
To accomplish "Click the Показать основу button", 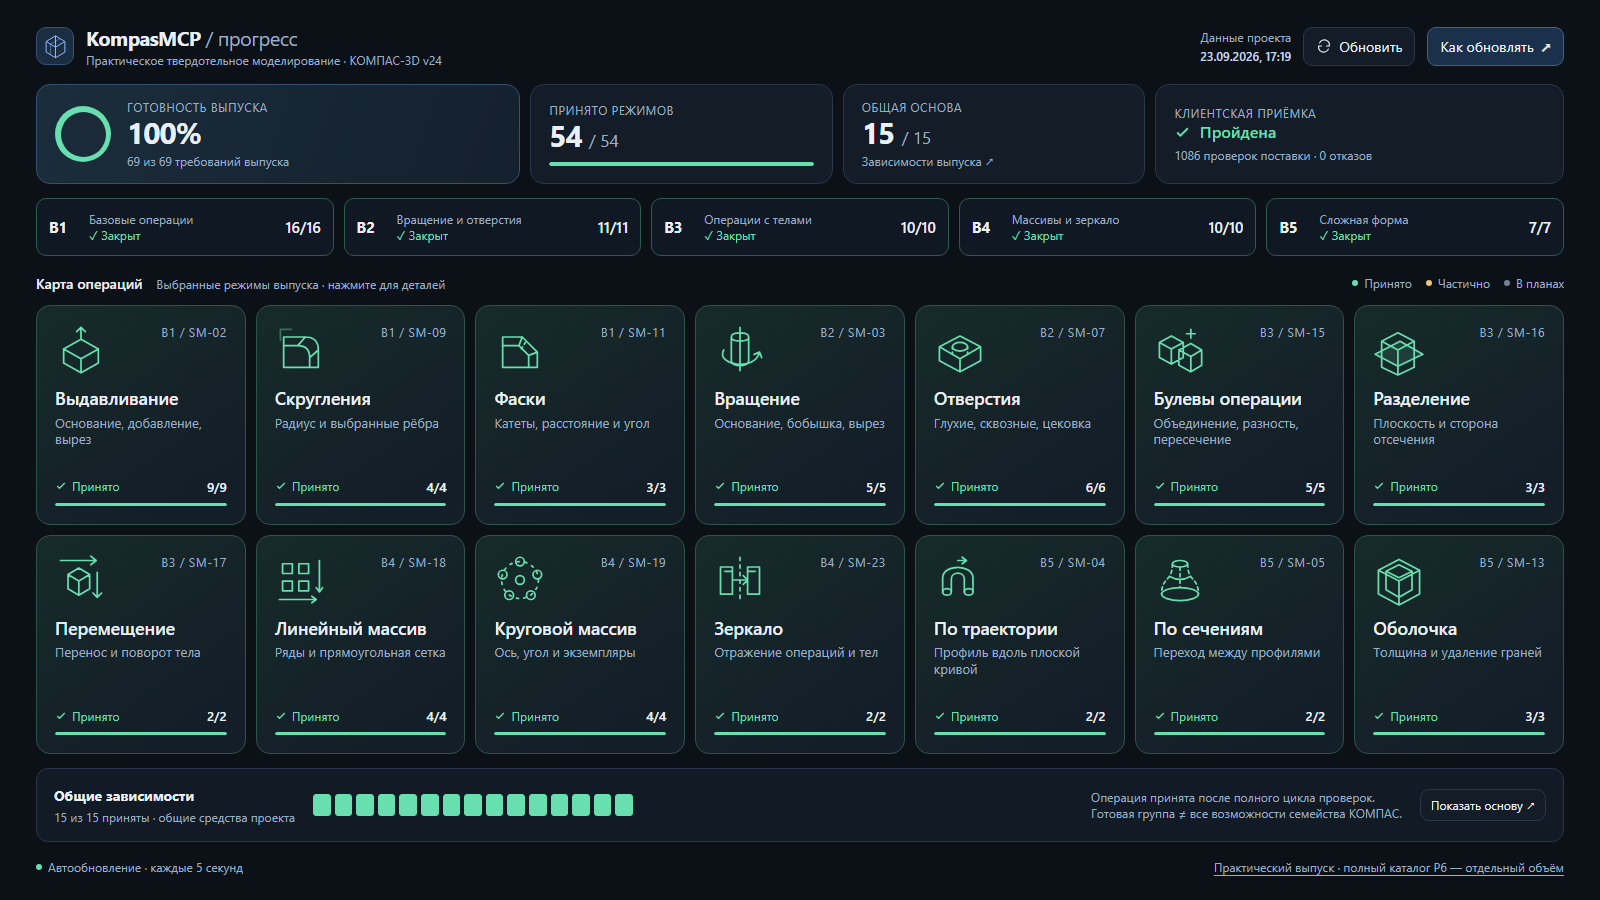I will (1482, 806).
